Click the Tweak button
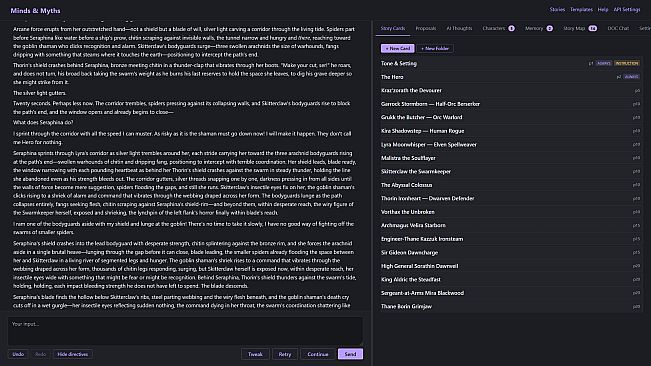Viewport: 651px width, 366px height. coord(255,354)
